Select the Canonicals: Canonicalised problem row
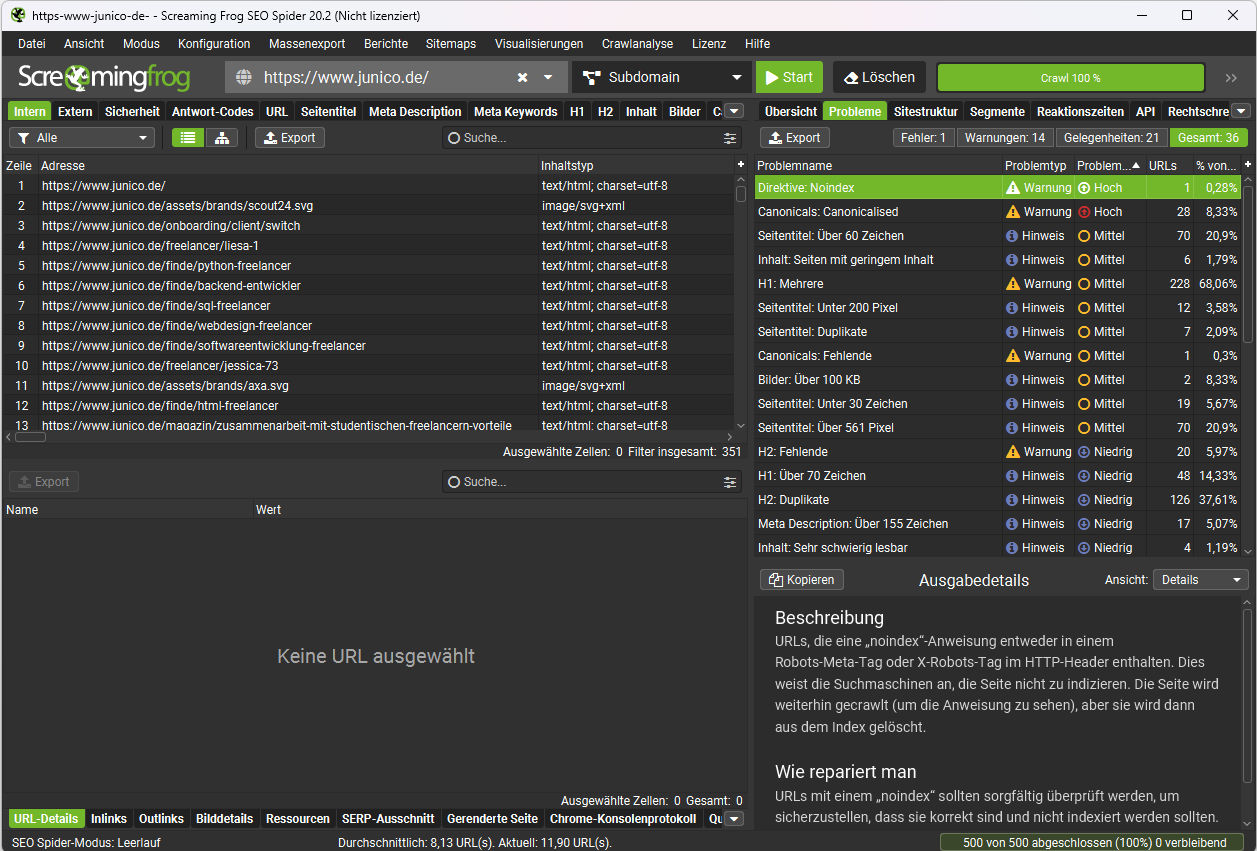Viewport: 1257px width, 851px height. tap(998, 212)
